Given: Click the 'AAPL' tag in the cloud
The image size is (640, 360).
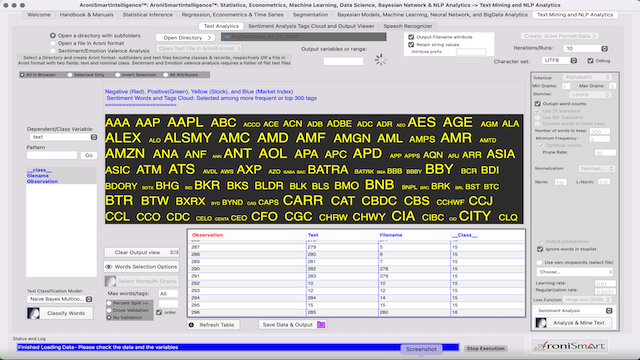Looking at the screenshot, I should 185,122.
